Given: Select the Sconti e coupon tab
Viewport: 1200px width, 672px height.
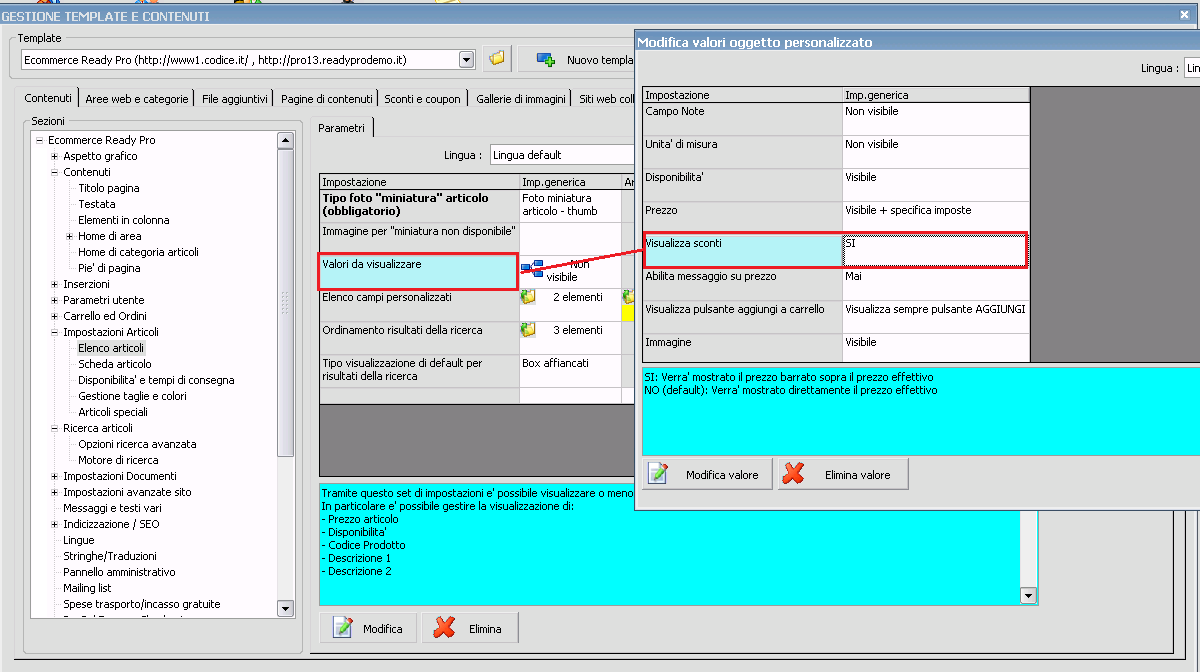Looking at the screenshot, I should tap(423, 99).
